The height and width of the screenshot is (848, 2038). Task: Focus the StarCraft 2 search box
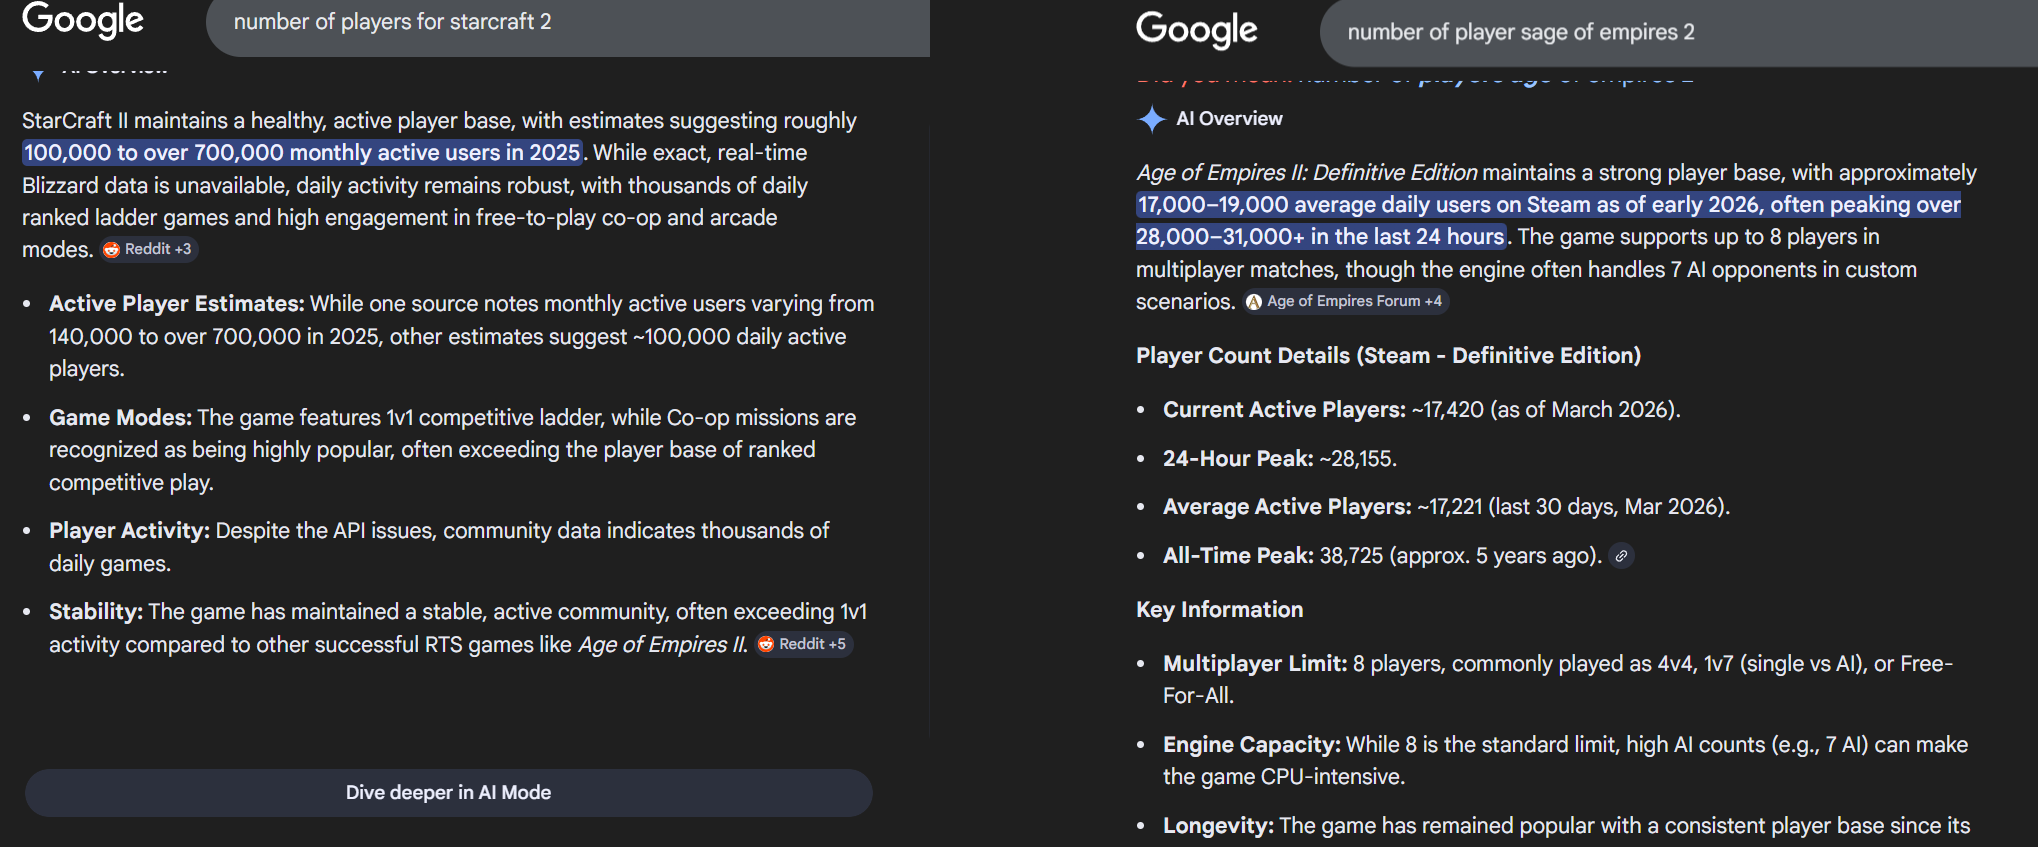(560, 22)
